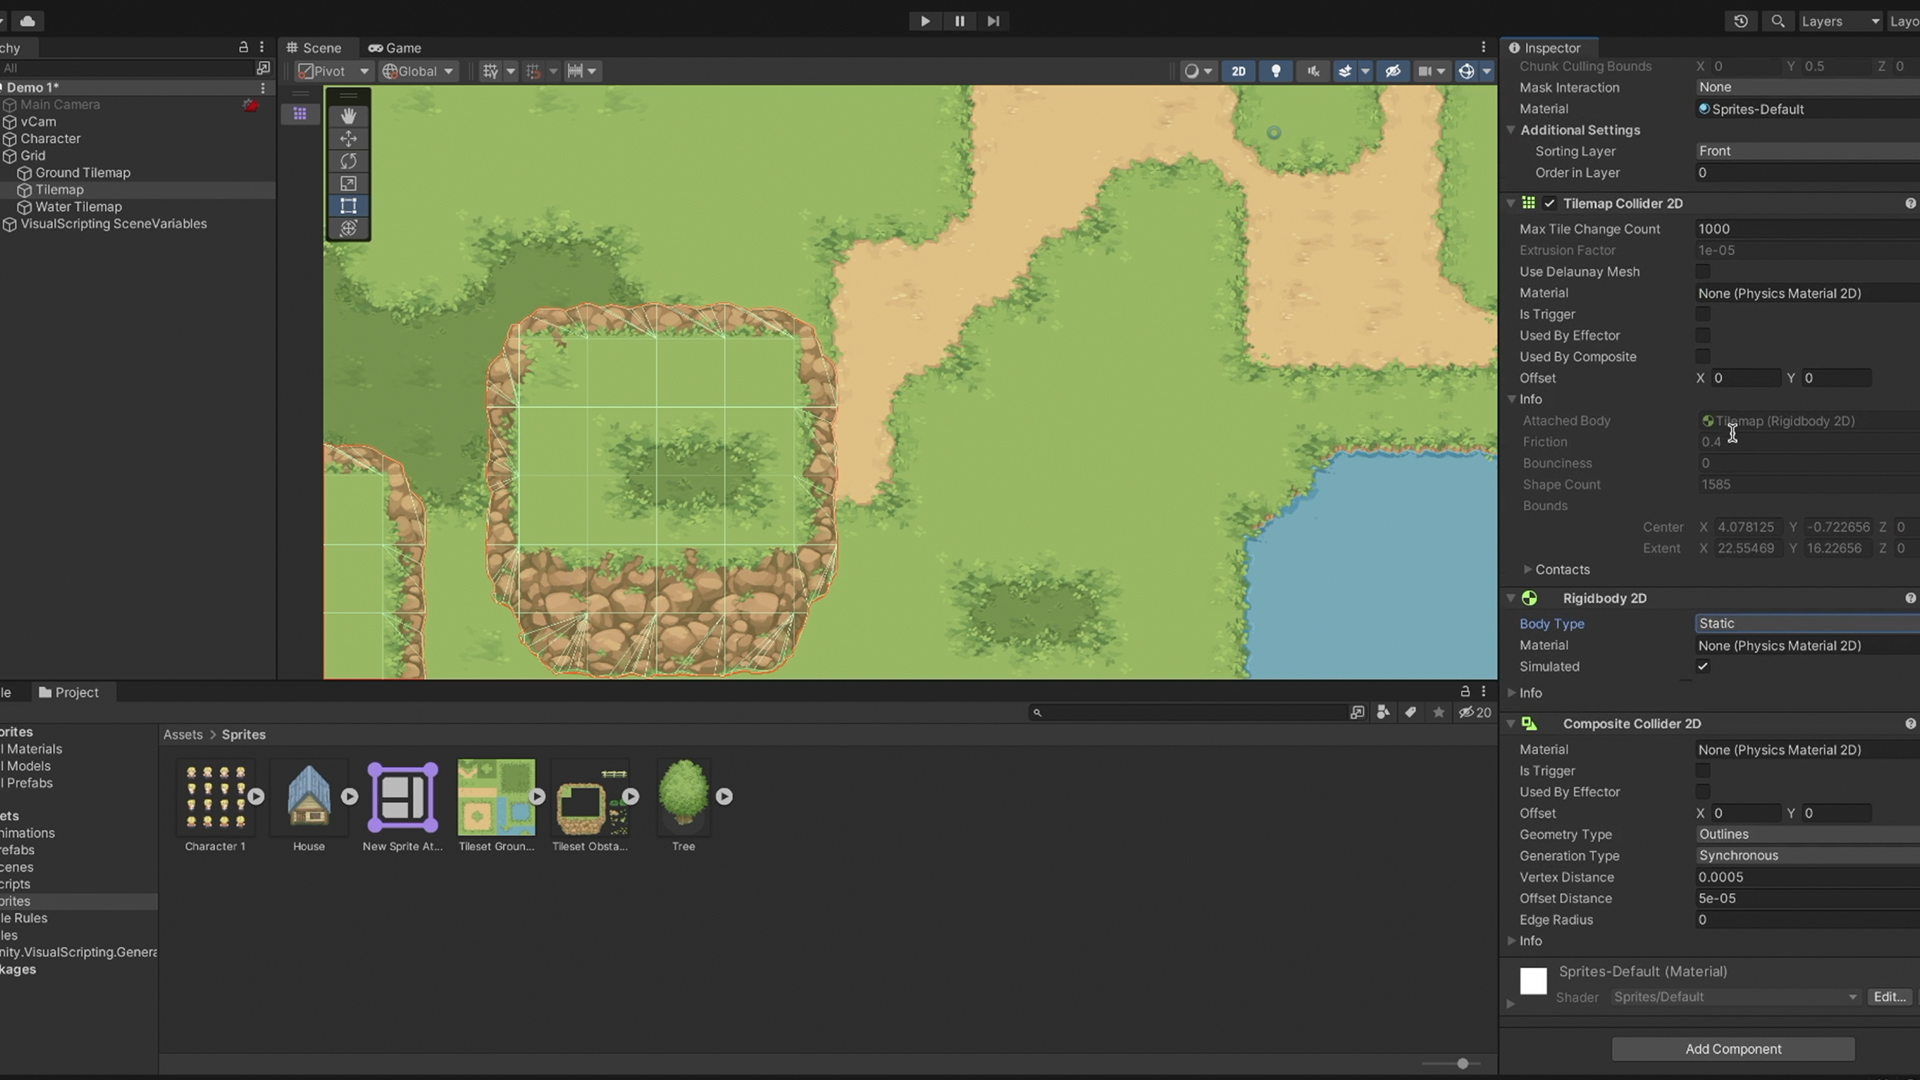Toggle Simulated on the Rigidbody 2D
Viewport: 1920px width, 1080px height.
(x=1703, y=666)
